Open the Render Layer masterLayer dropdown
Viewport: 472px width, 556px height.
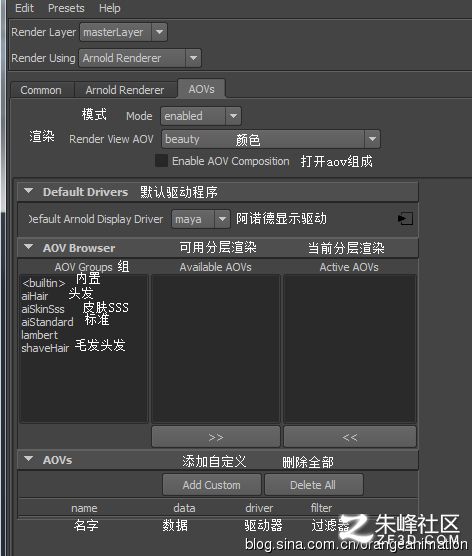(124, 32)
